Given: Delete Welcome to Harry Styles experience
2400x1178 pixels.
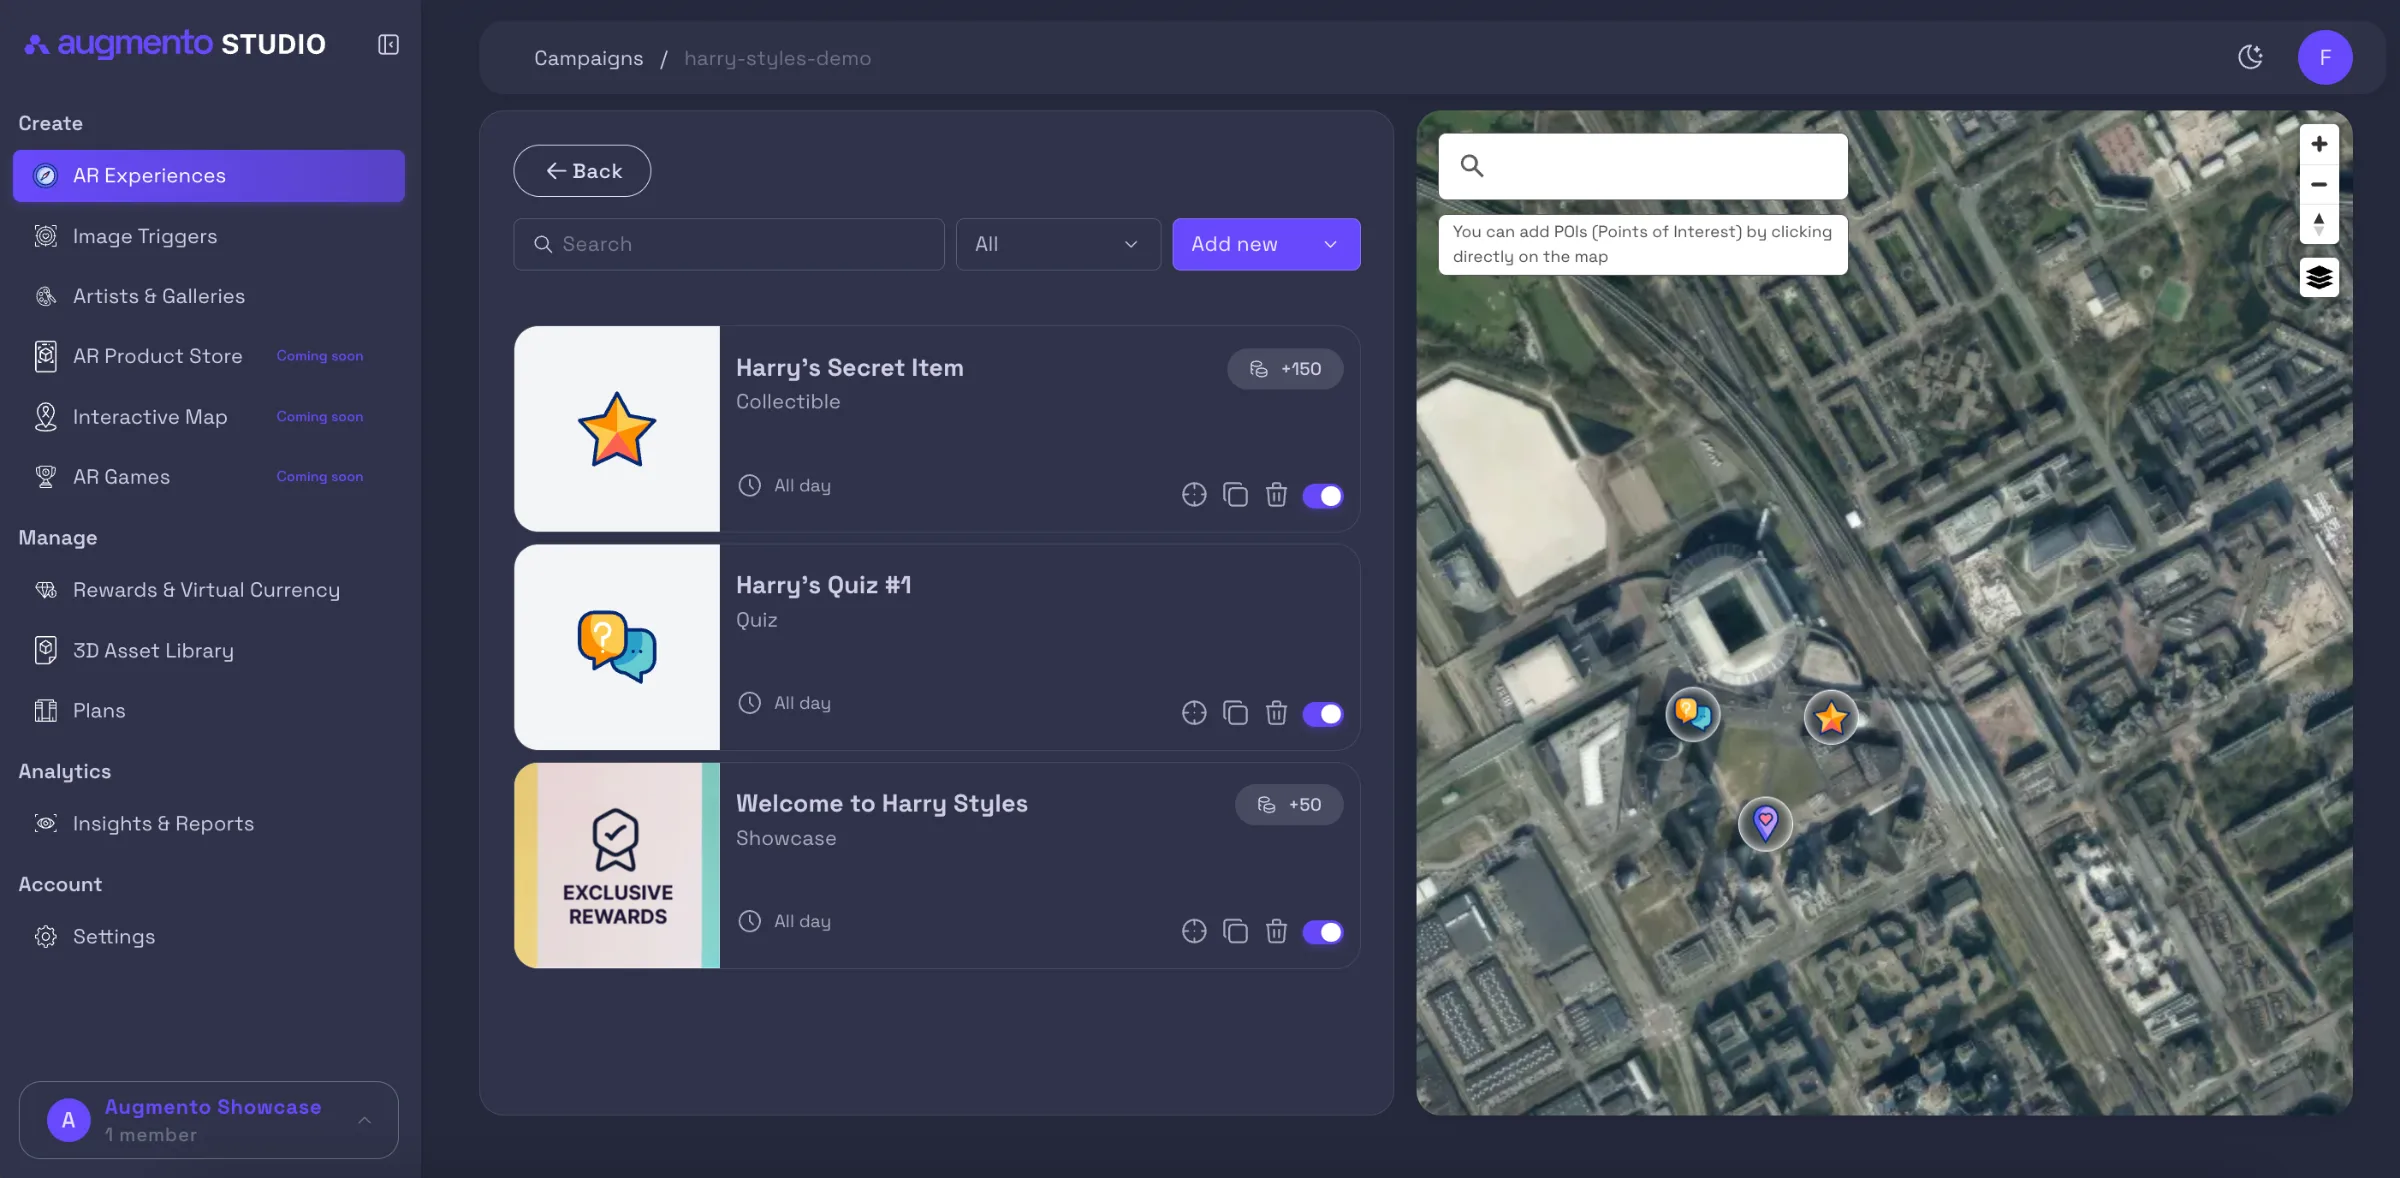Looking at the screenshot, I should click(x=1276, y=931).
